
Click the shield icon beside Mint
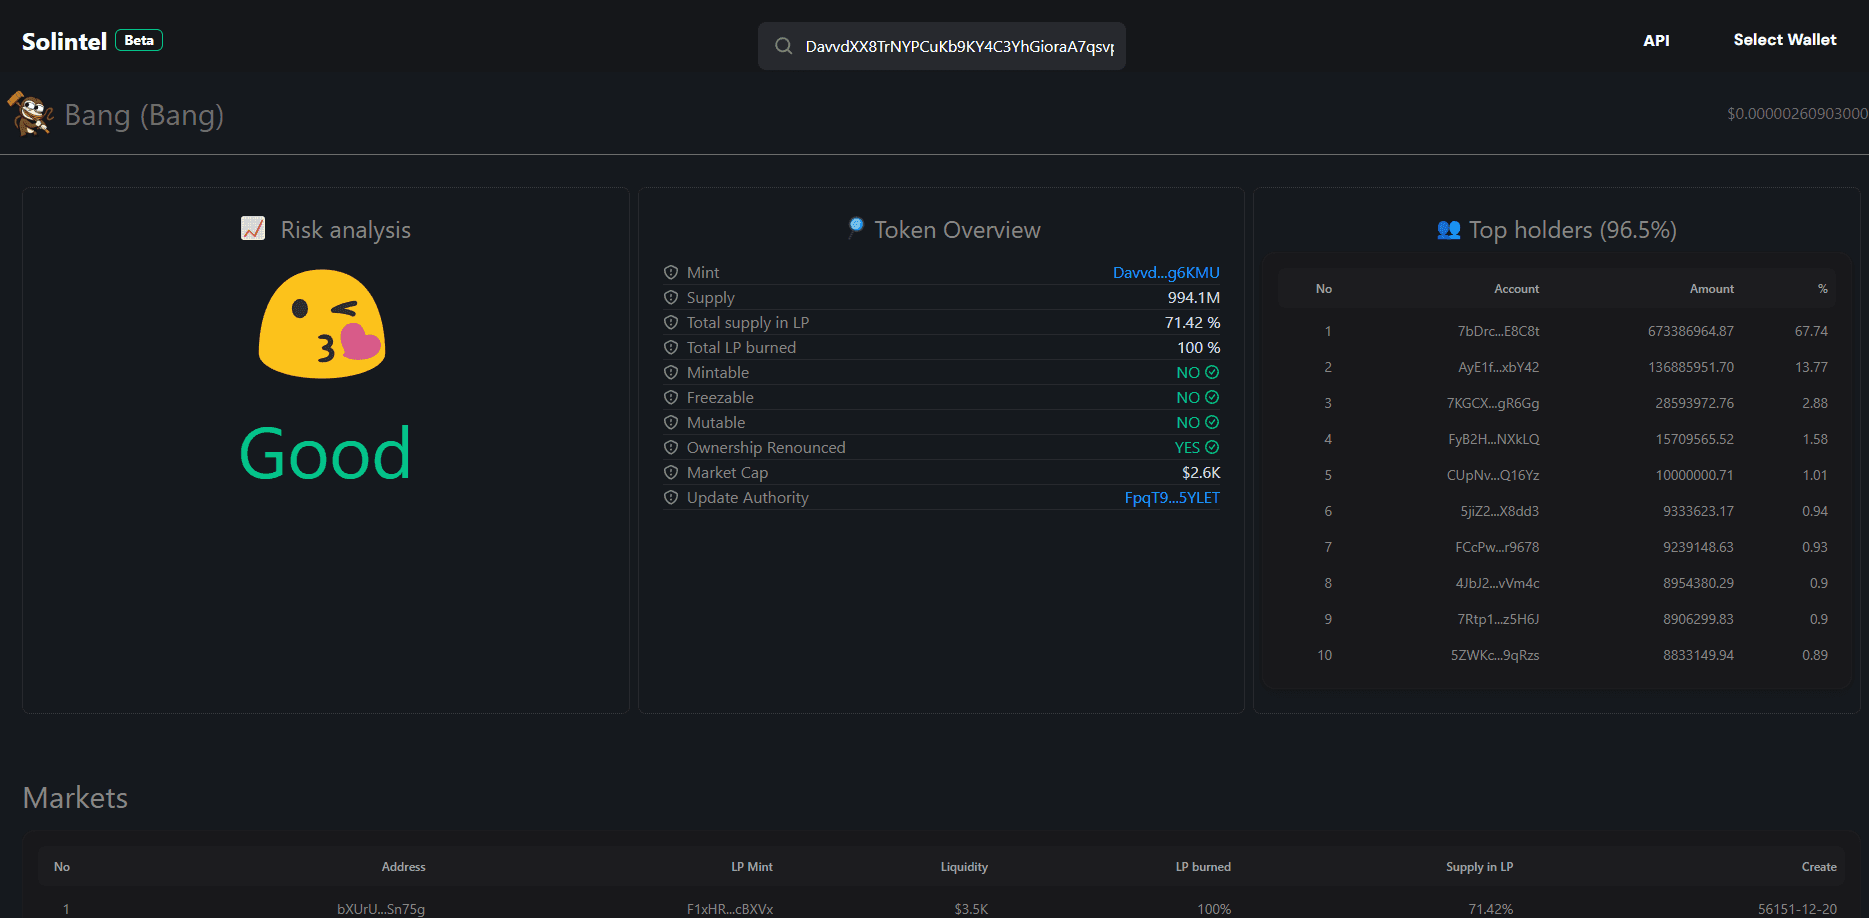coord(671,272)
